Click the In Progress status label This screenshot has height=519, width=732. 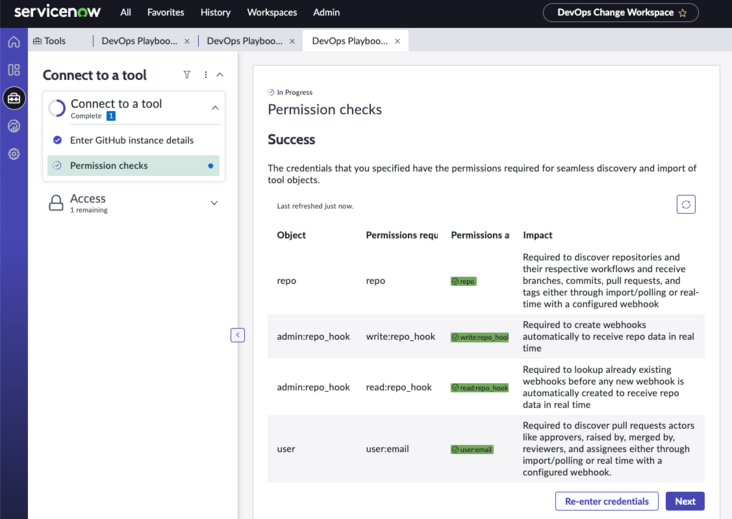(x=294, y=92)
